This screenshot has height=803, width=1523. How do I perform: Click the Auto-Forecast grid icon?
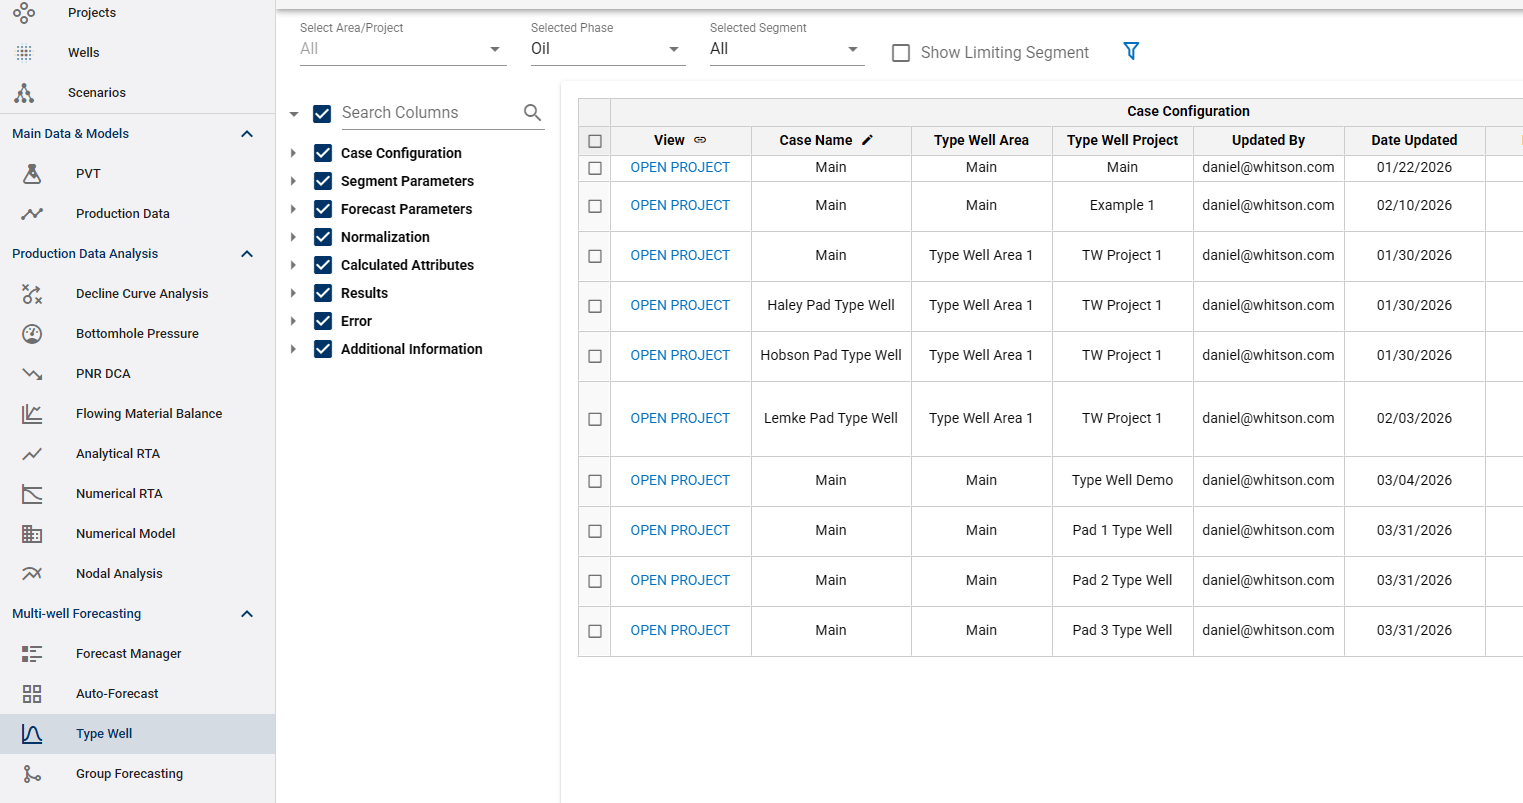[32, 694]
